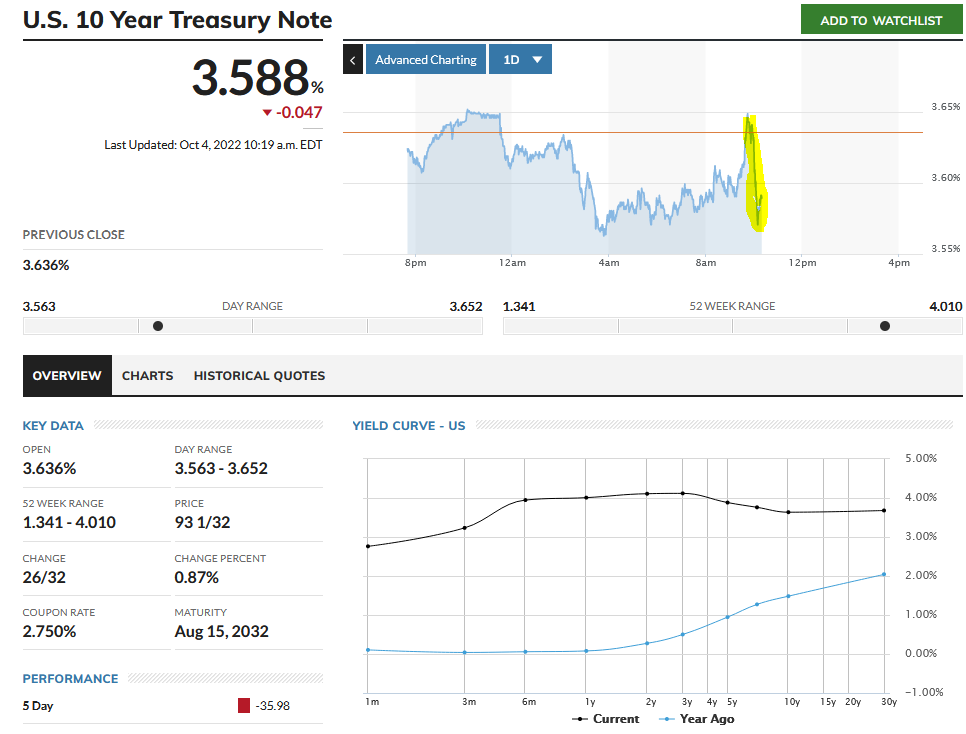966x734 pixels.
Task: Switch to the Overview tab
Action: coord(67,375)
